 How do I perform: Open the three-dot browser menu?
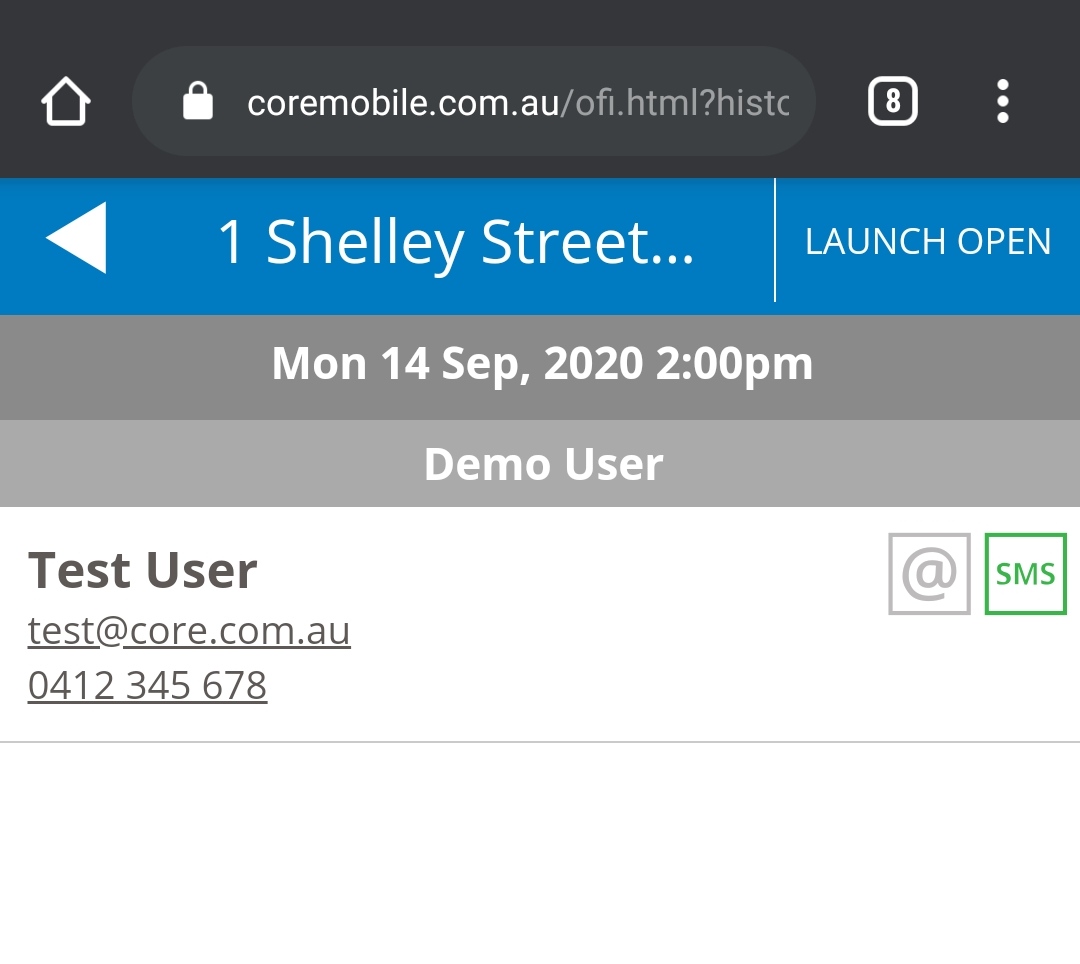(x=1003, y=102)
